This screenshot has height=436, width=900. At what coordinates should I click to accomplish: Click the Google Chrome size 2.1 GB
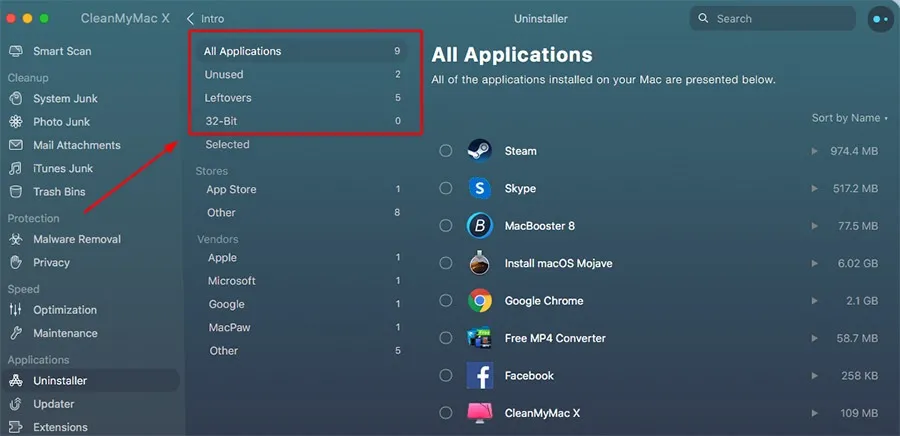click(x=860, y=301)
